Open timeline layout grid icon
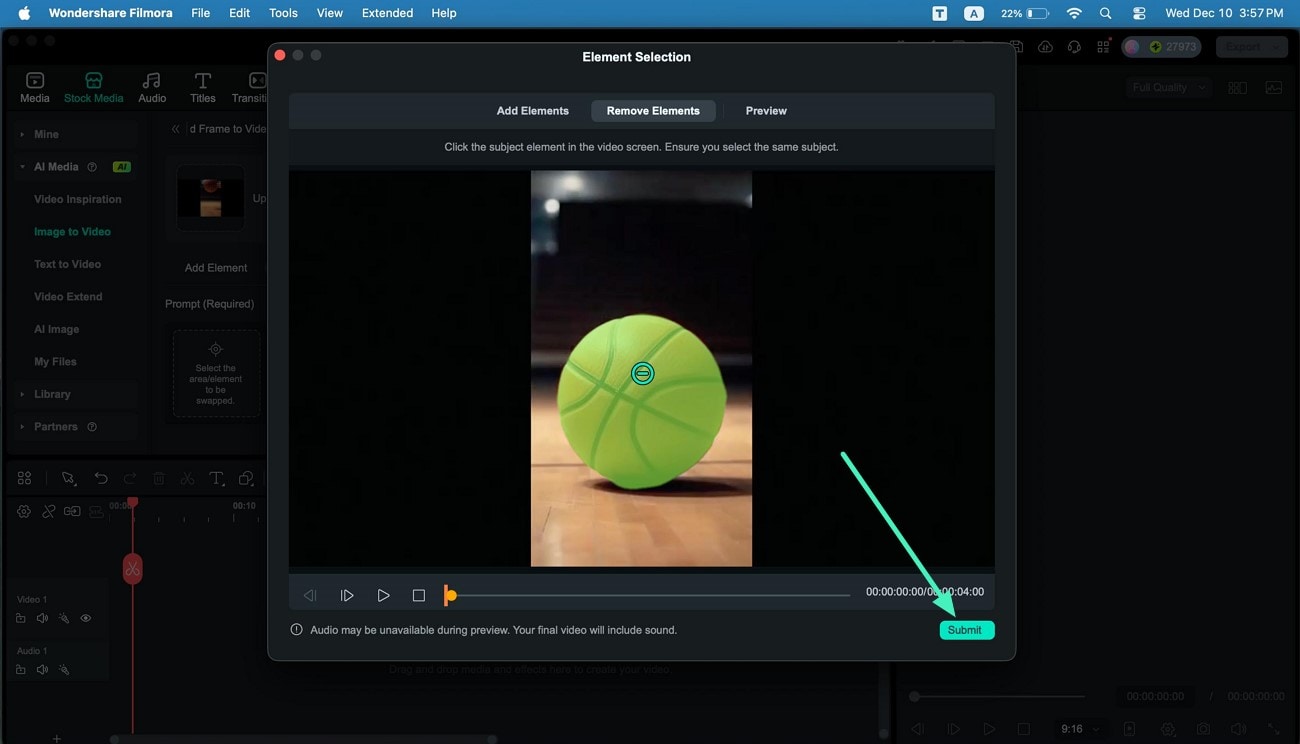Viewport: 1300px width, 744px height. point(24,479)
